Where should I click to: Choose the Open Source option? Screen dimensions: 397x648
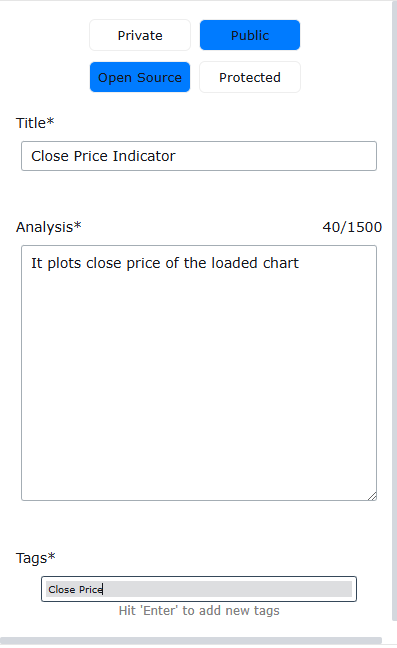point(140,77)
